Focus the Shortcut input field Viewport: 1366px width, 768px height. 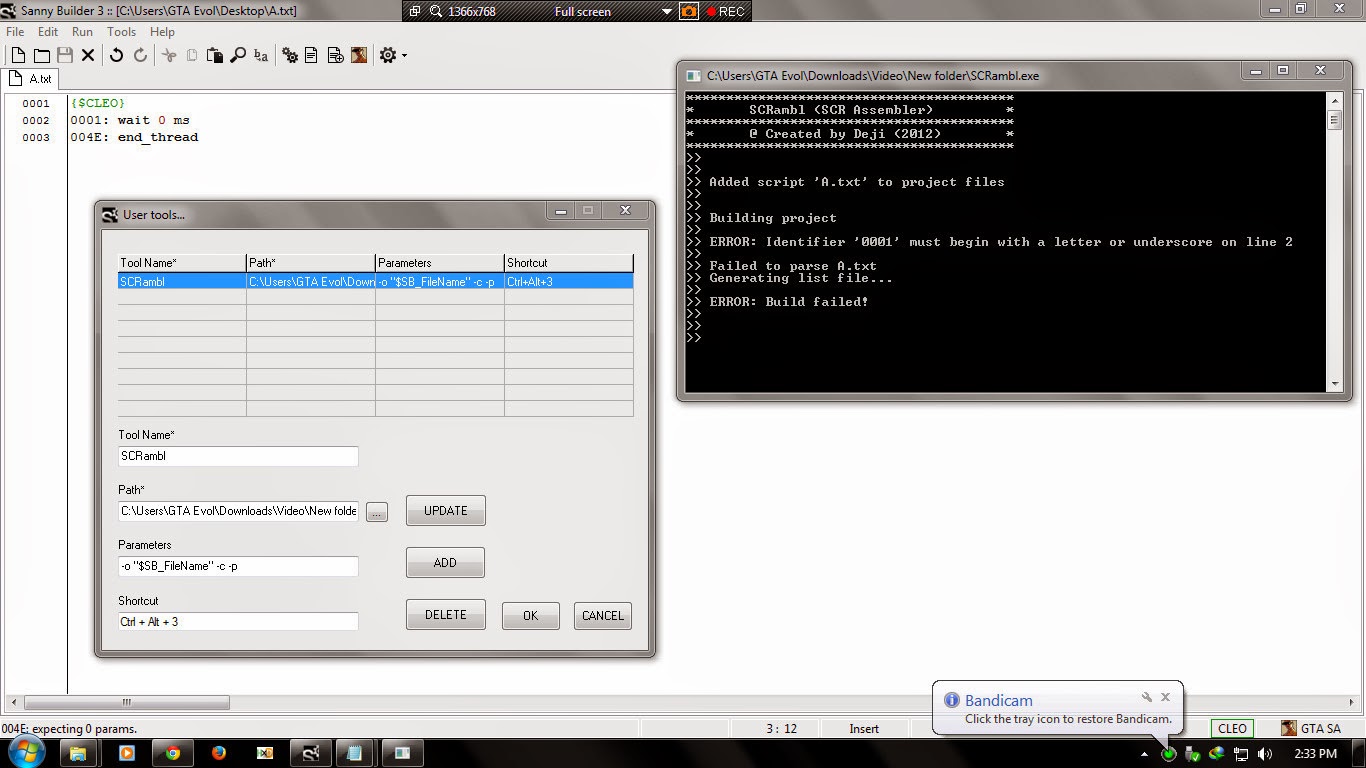tap(238, 621)
